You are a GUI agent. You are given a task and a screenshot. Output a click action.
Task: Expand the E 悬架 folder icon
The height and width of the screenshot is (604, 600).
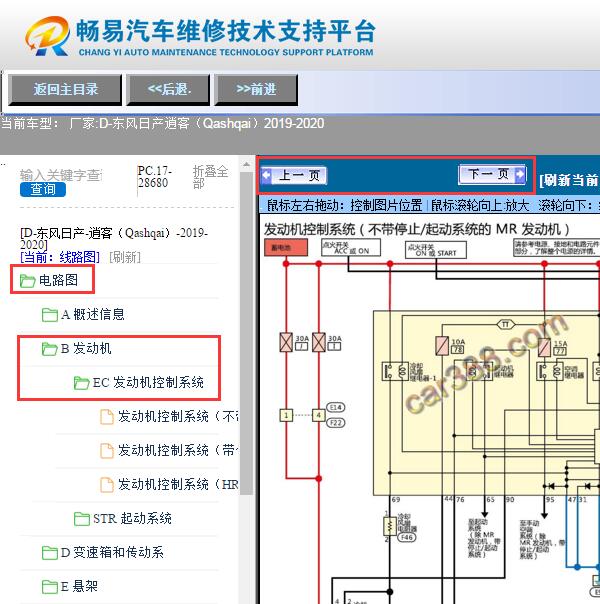coord(50,587)
